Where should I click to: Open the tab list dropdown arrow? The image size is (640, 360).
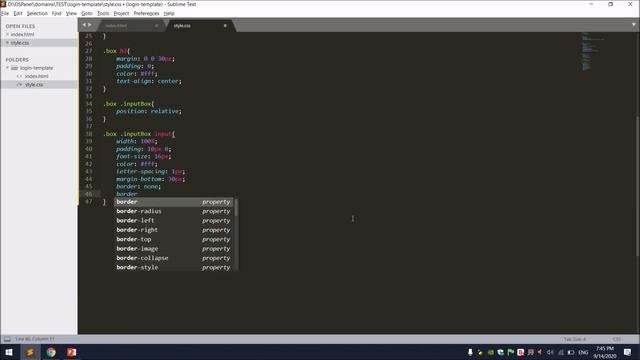tap(633, 25)
